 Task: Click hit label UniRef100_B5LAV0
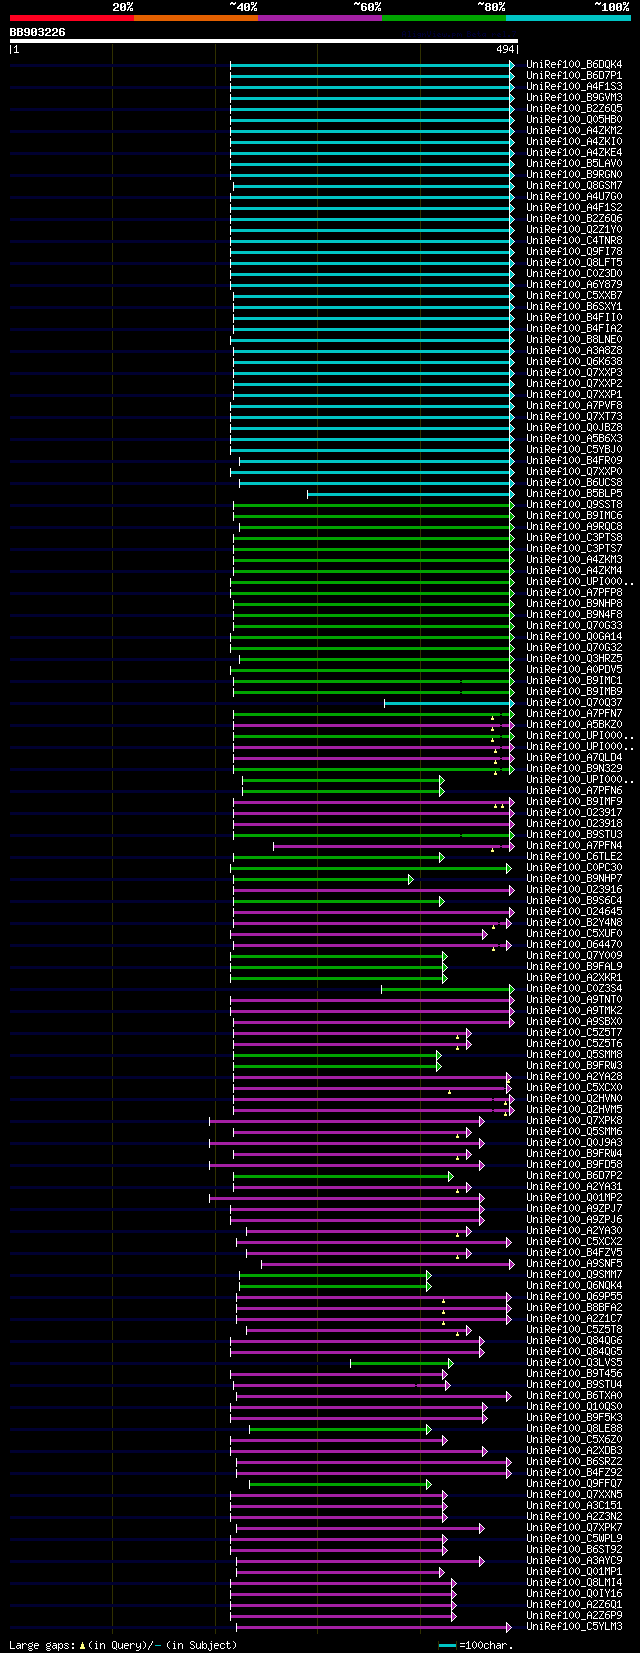574,163
